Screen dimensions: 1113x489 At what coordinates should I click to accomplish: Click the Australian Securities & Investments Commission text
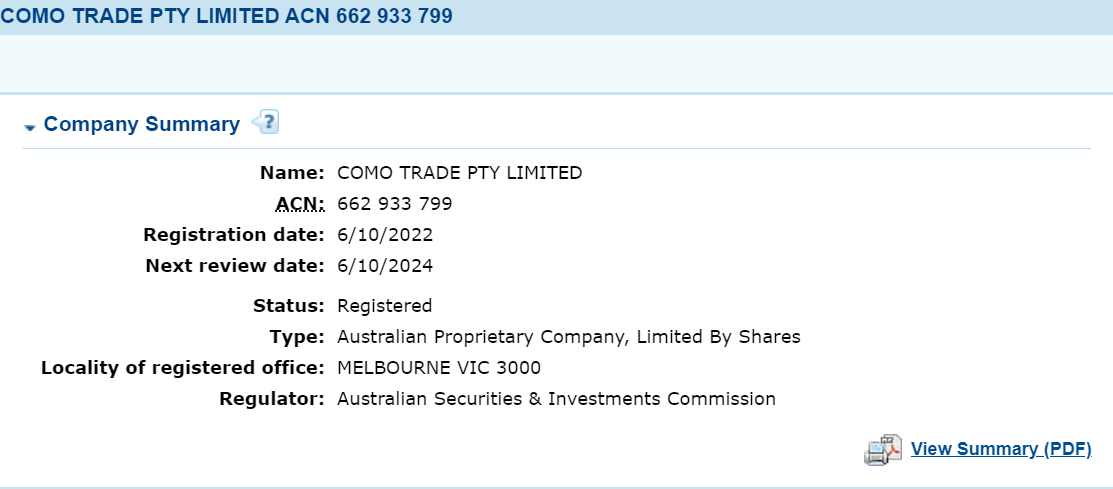tap(556, 399)
